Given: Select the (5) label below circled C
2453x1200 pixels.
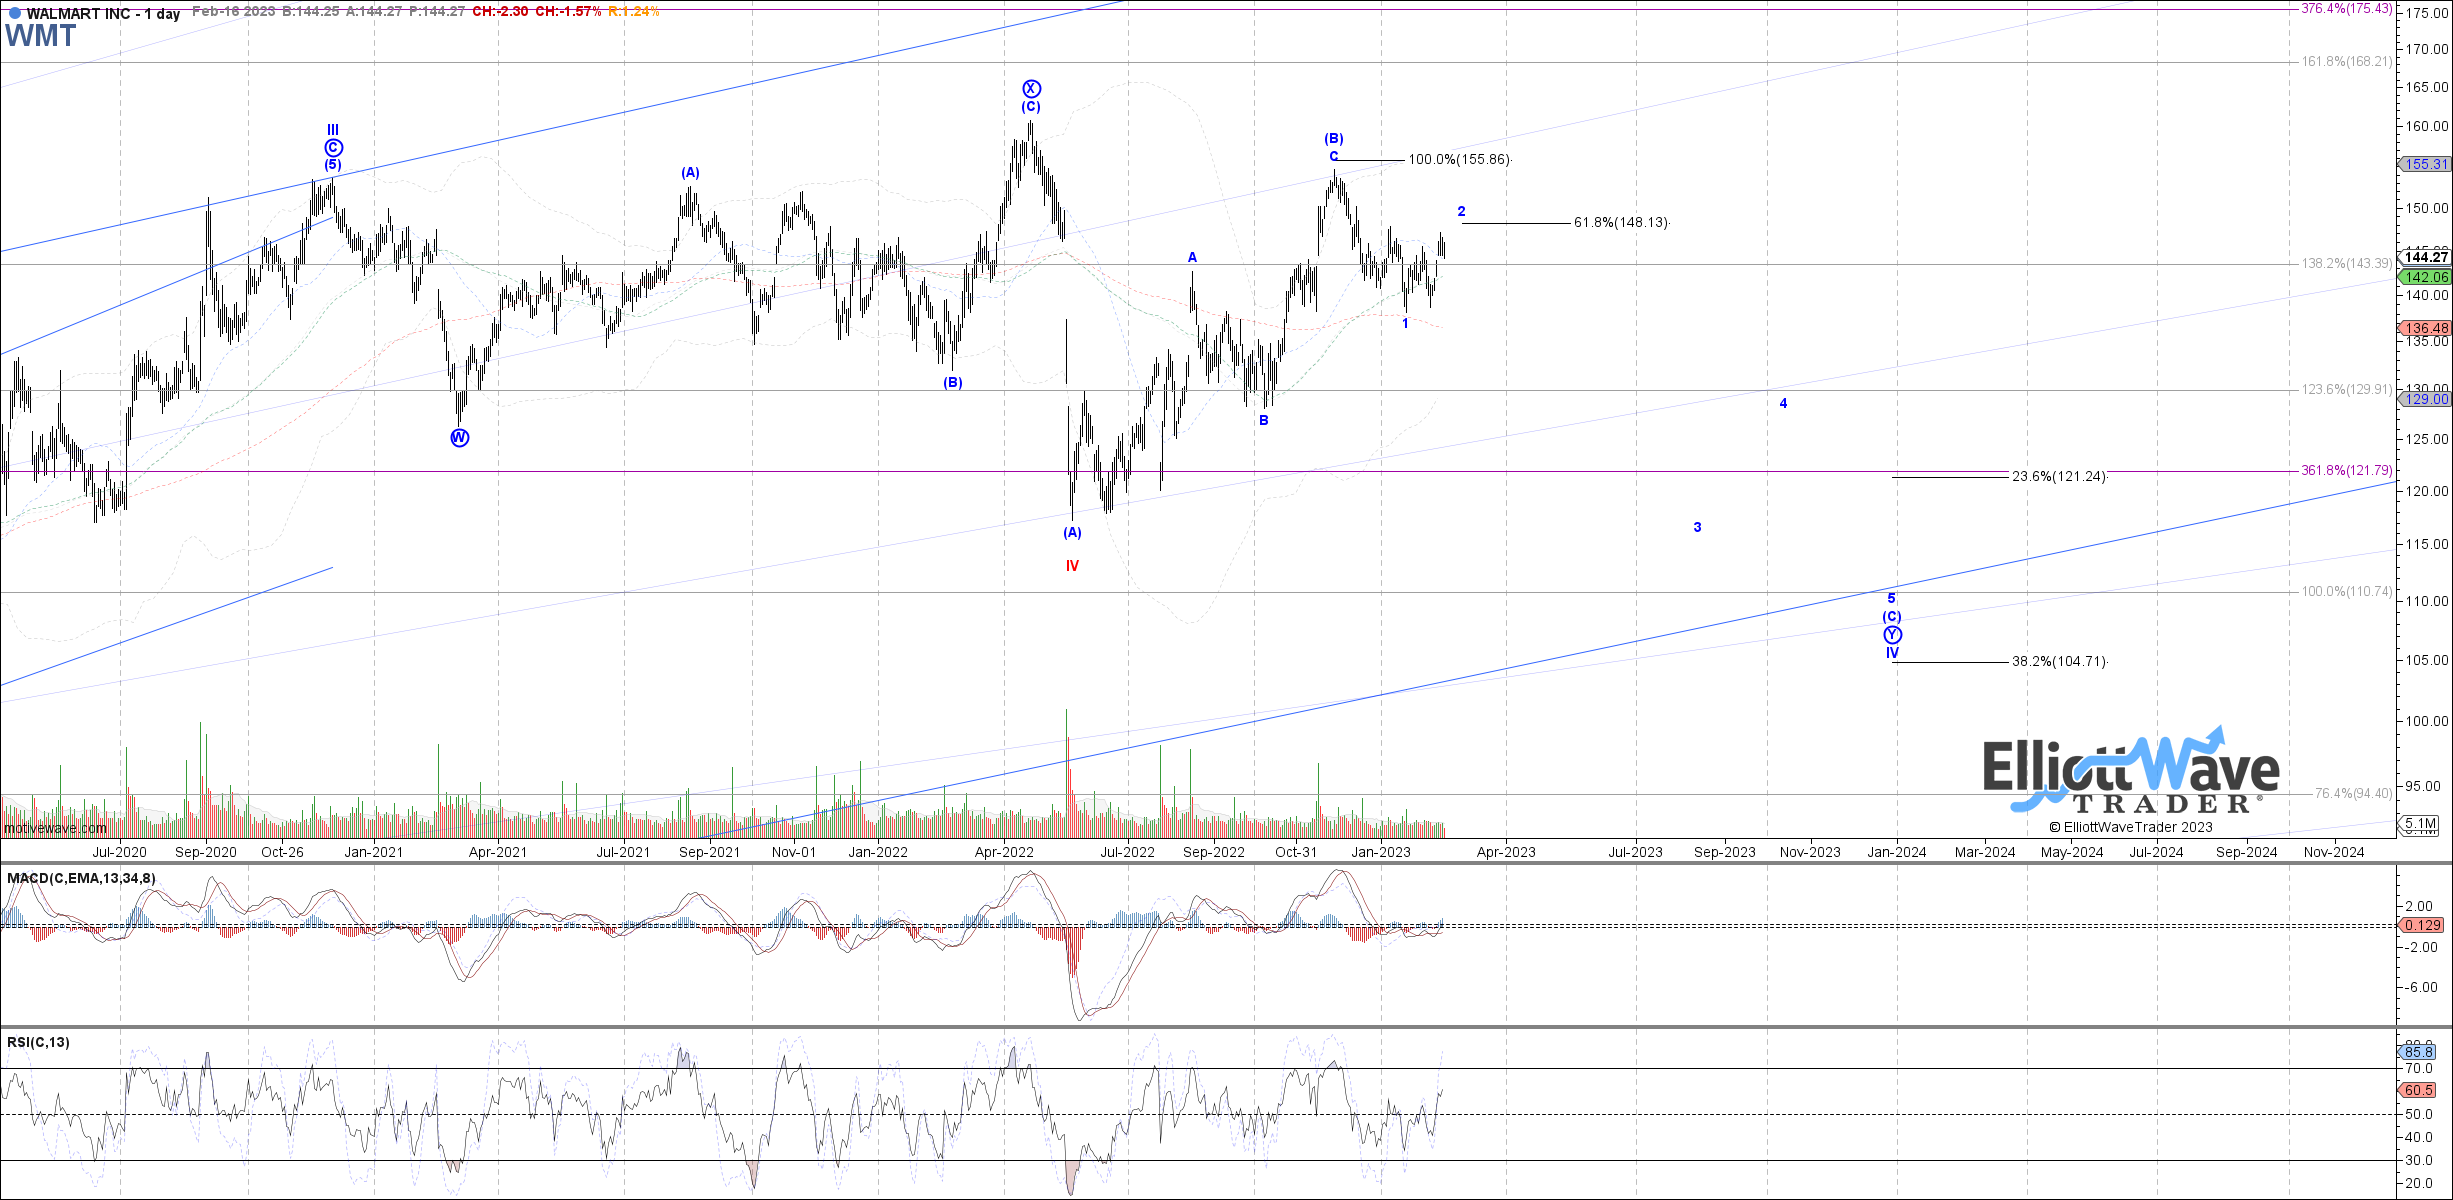Looking at the screenshot, I should pyautogui.click(x=333, y=165).
